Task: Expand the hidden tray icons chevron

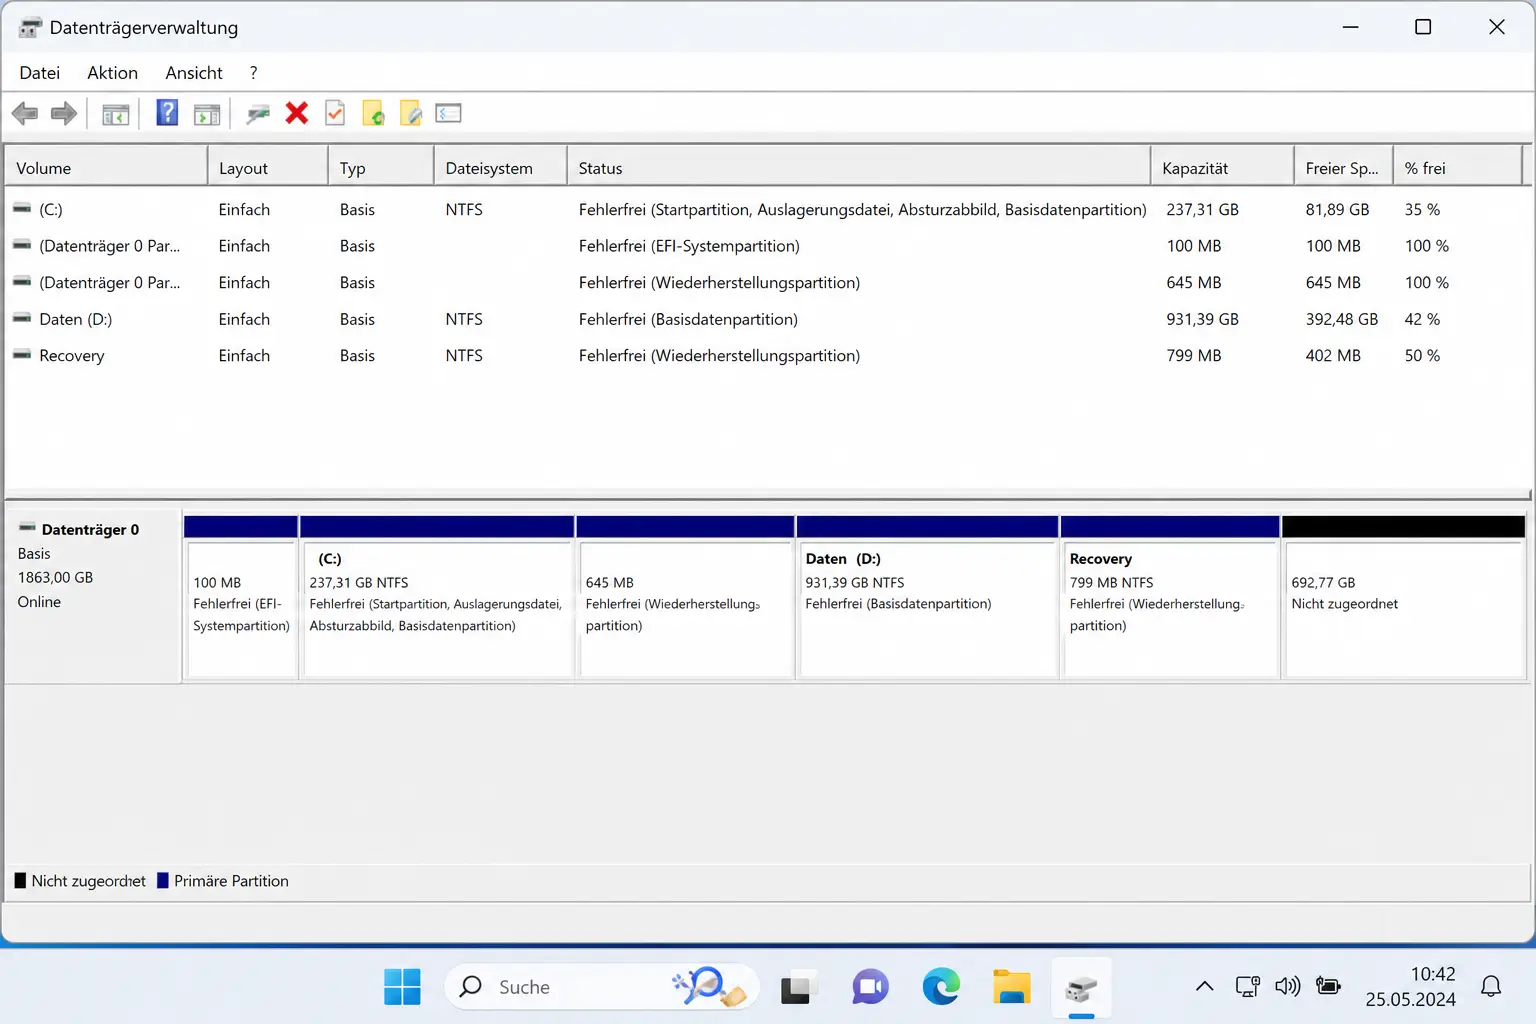Action: (x=1205, y=987)
